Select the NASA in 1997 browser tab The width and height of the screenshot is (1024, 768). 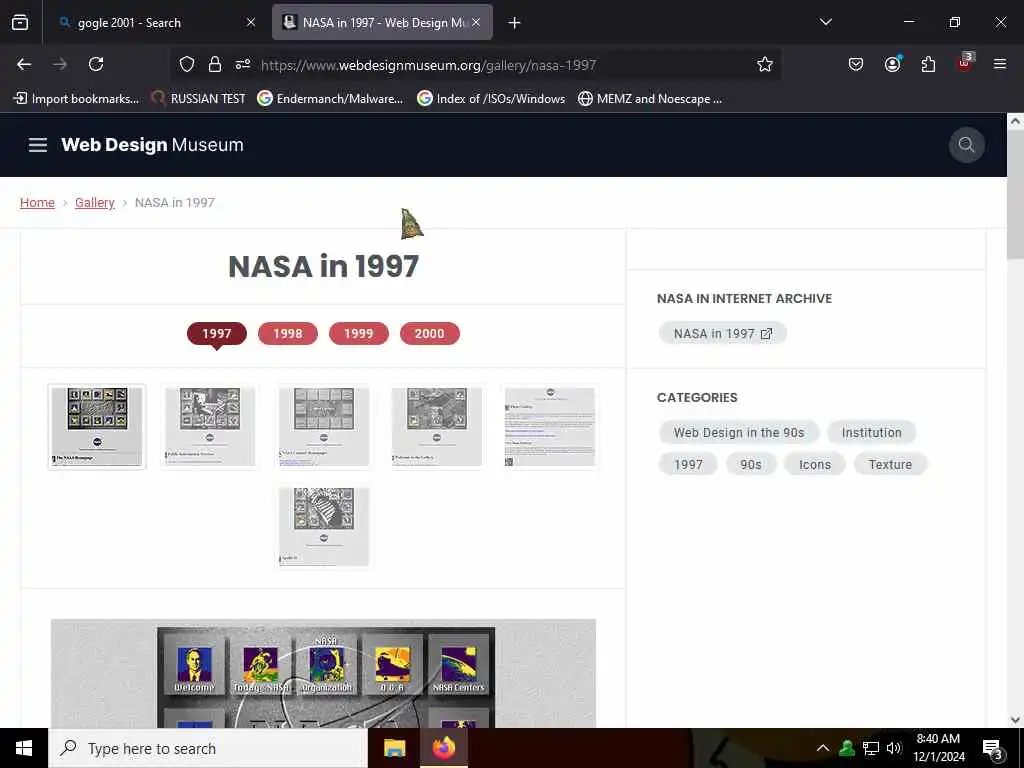click(x=382, y=23)
